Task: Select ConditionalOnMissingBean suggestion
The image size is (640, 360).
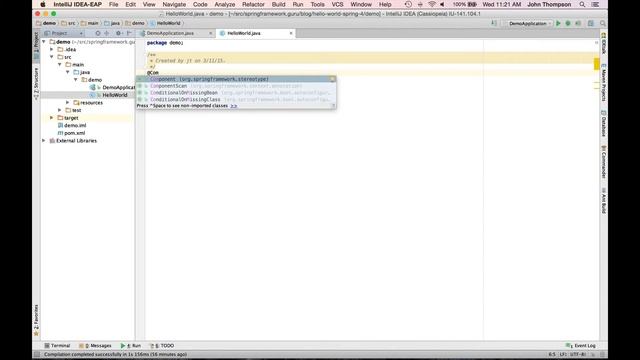Action: (236, 93)
